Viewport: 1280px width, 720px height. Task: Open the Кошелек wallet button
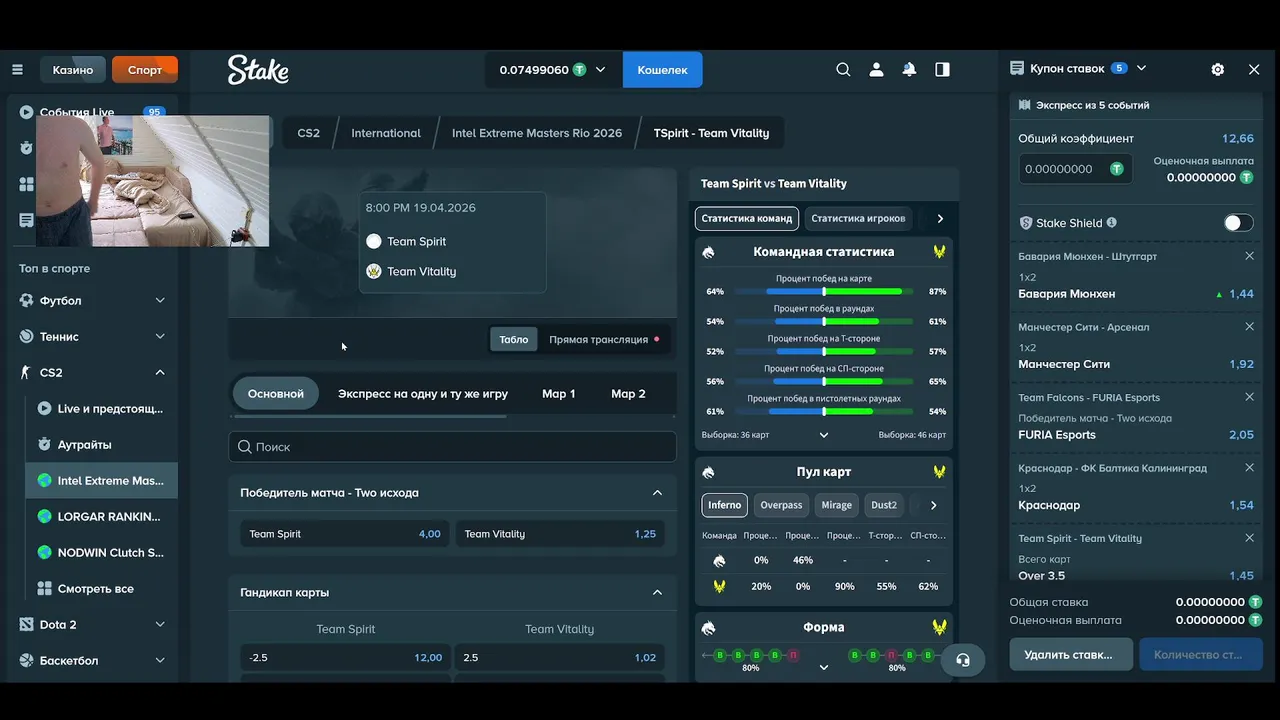(x=662, y=70)
